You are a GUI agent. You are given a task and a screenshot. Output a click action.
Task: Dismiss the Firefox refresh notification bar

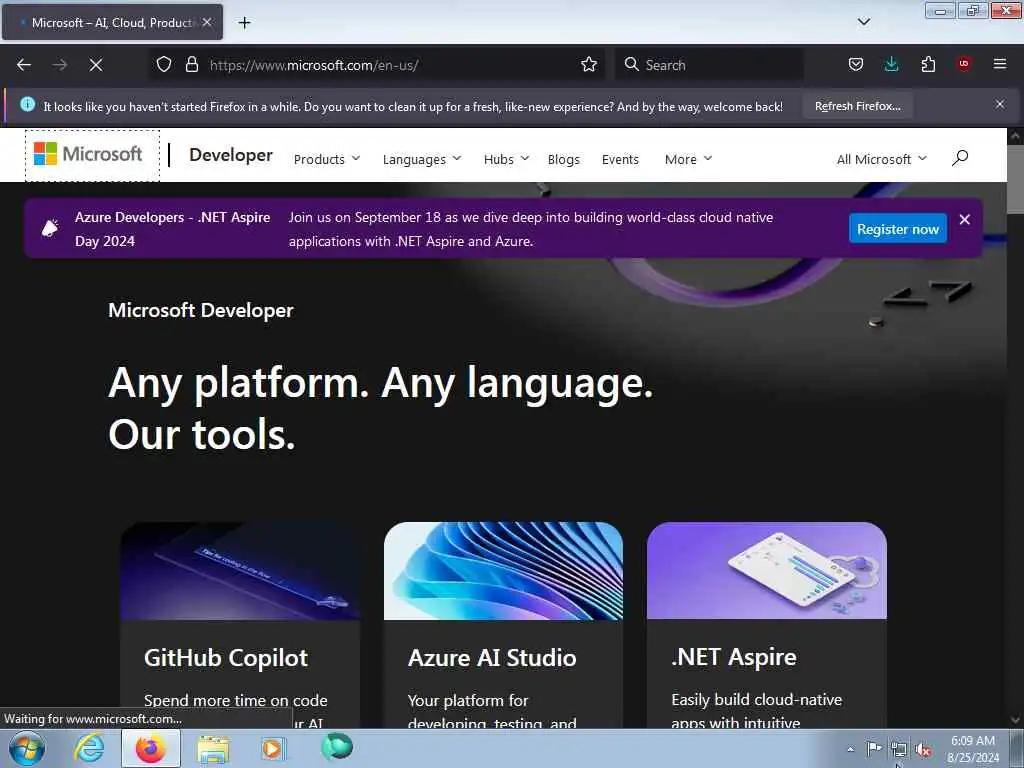(x=1000, y=104)
